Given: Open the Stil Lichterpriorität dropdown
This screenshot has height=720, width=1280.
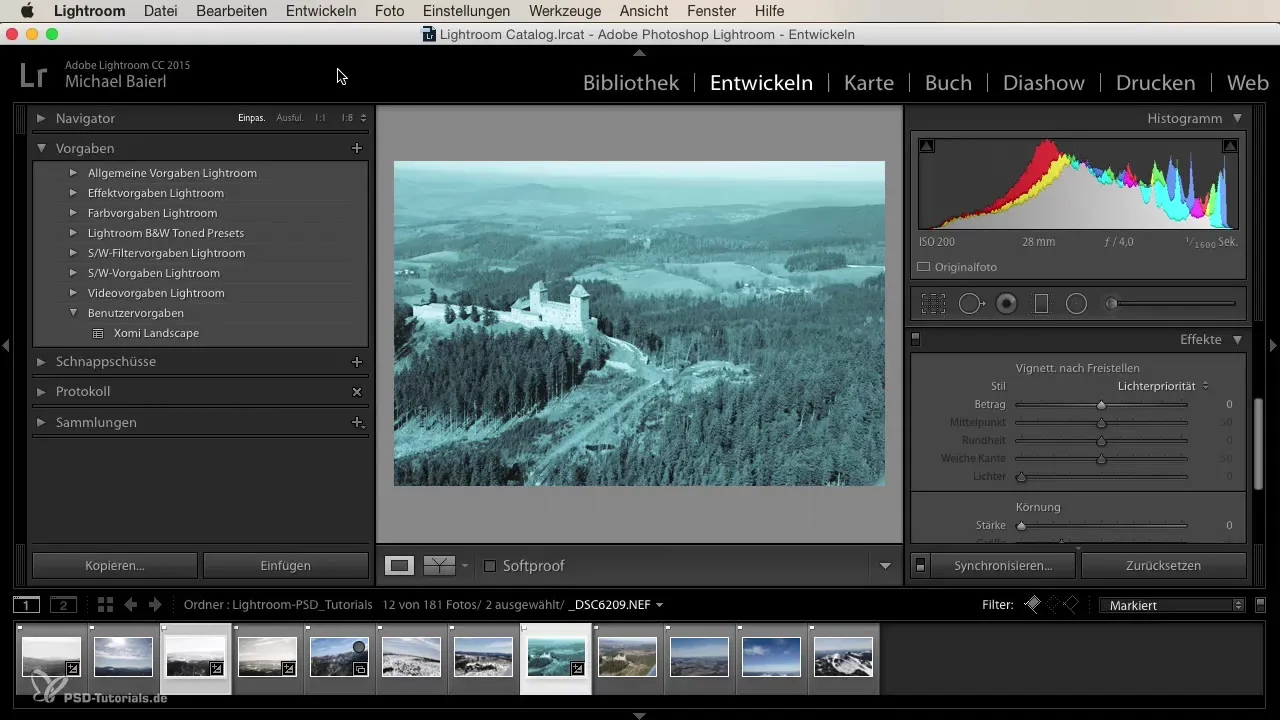Looking at the screenshot, I should (1163, 385).
